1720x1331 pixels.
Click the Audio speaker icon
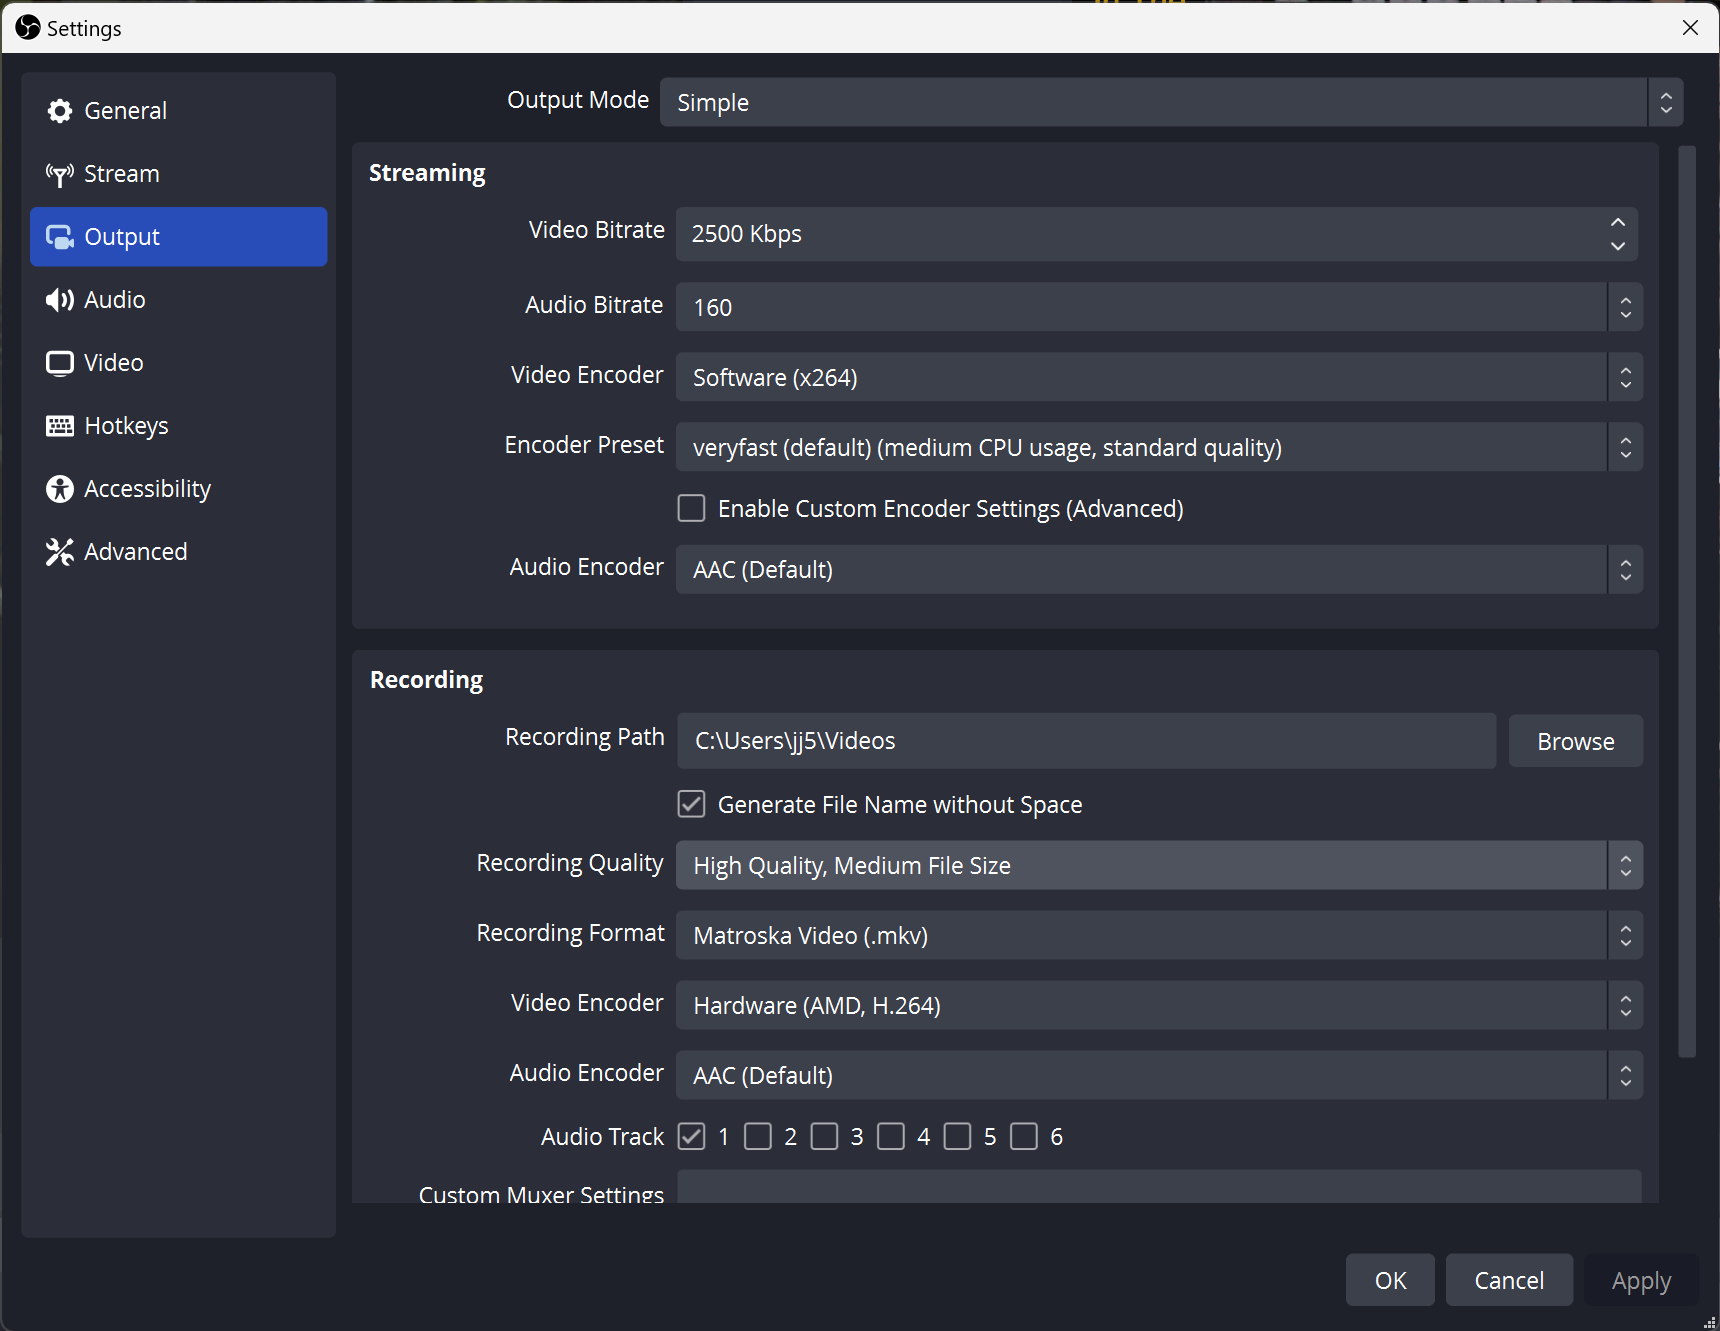(x=60, y=300)
